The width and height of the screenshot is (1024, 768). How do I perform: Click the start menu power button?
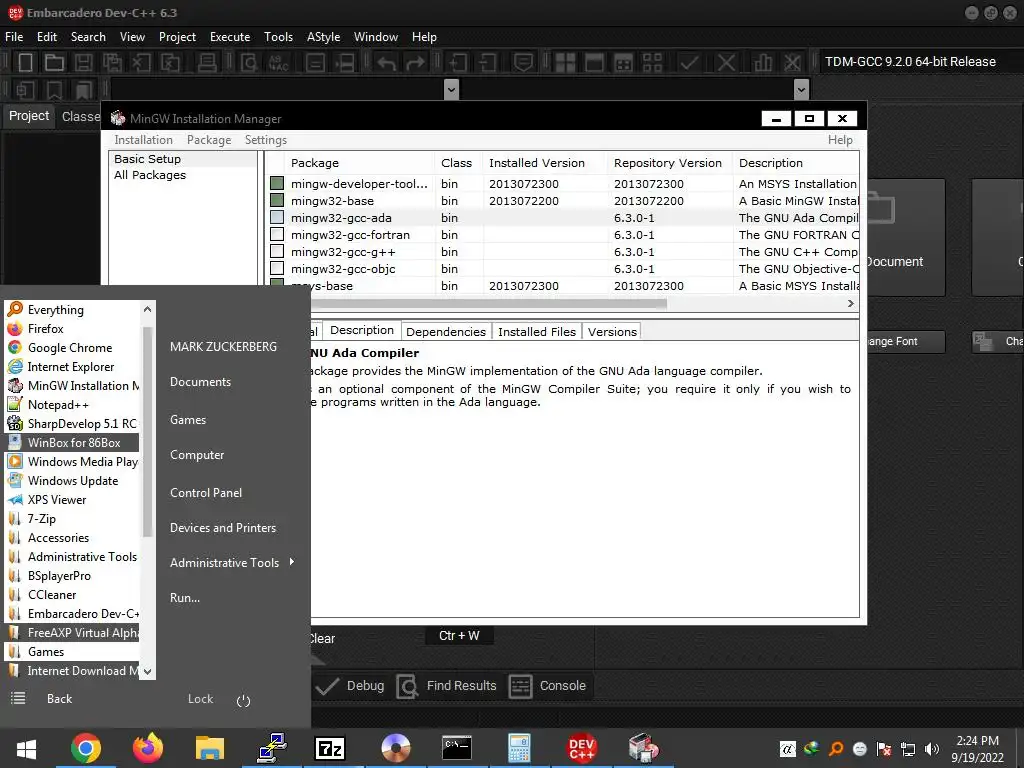244,701
